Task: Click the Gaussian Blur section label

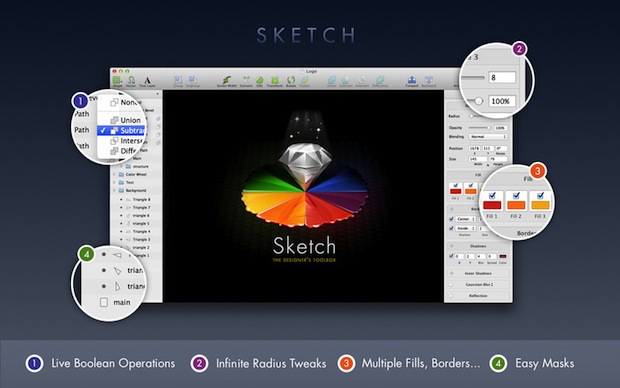Action: coord(478,284)
